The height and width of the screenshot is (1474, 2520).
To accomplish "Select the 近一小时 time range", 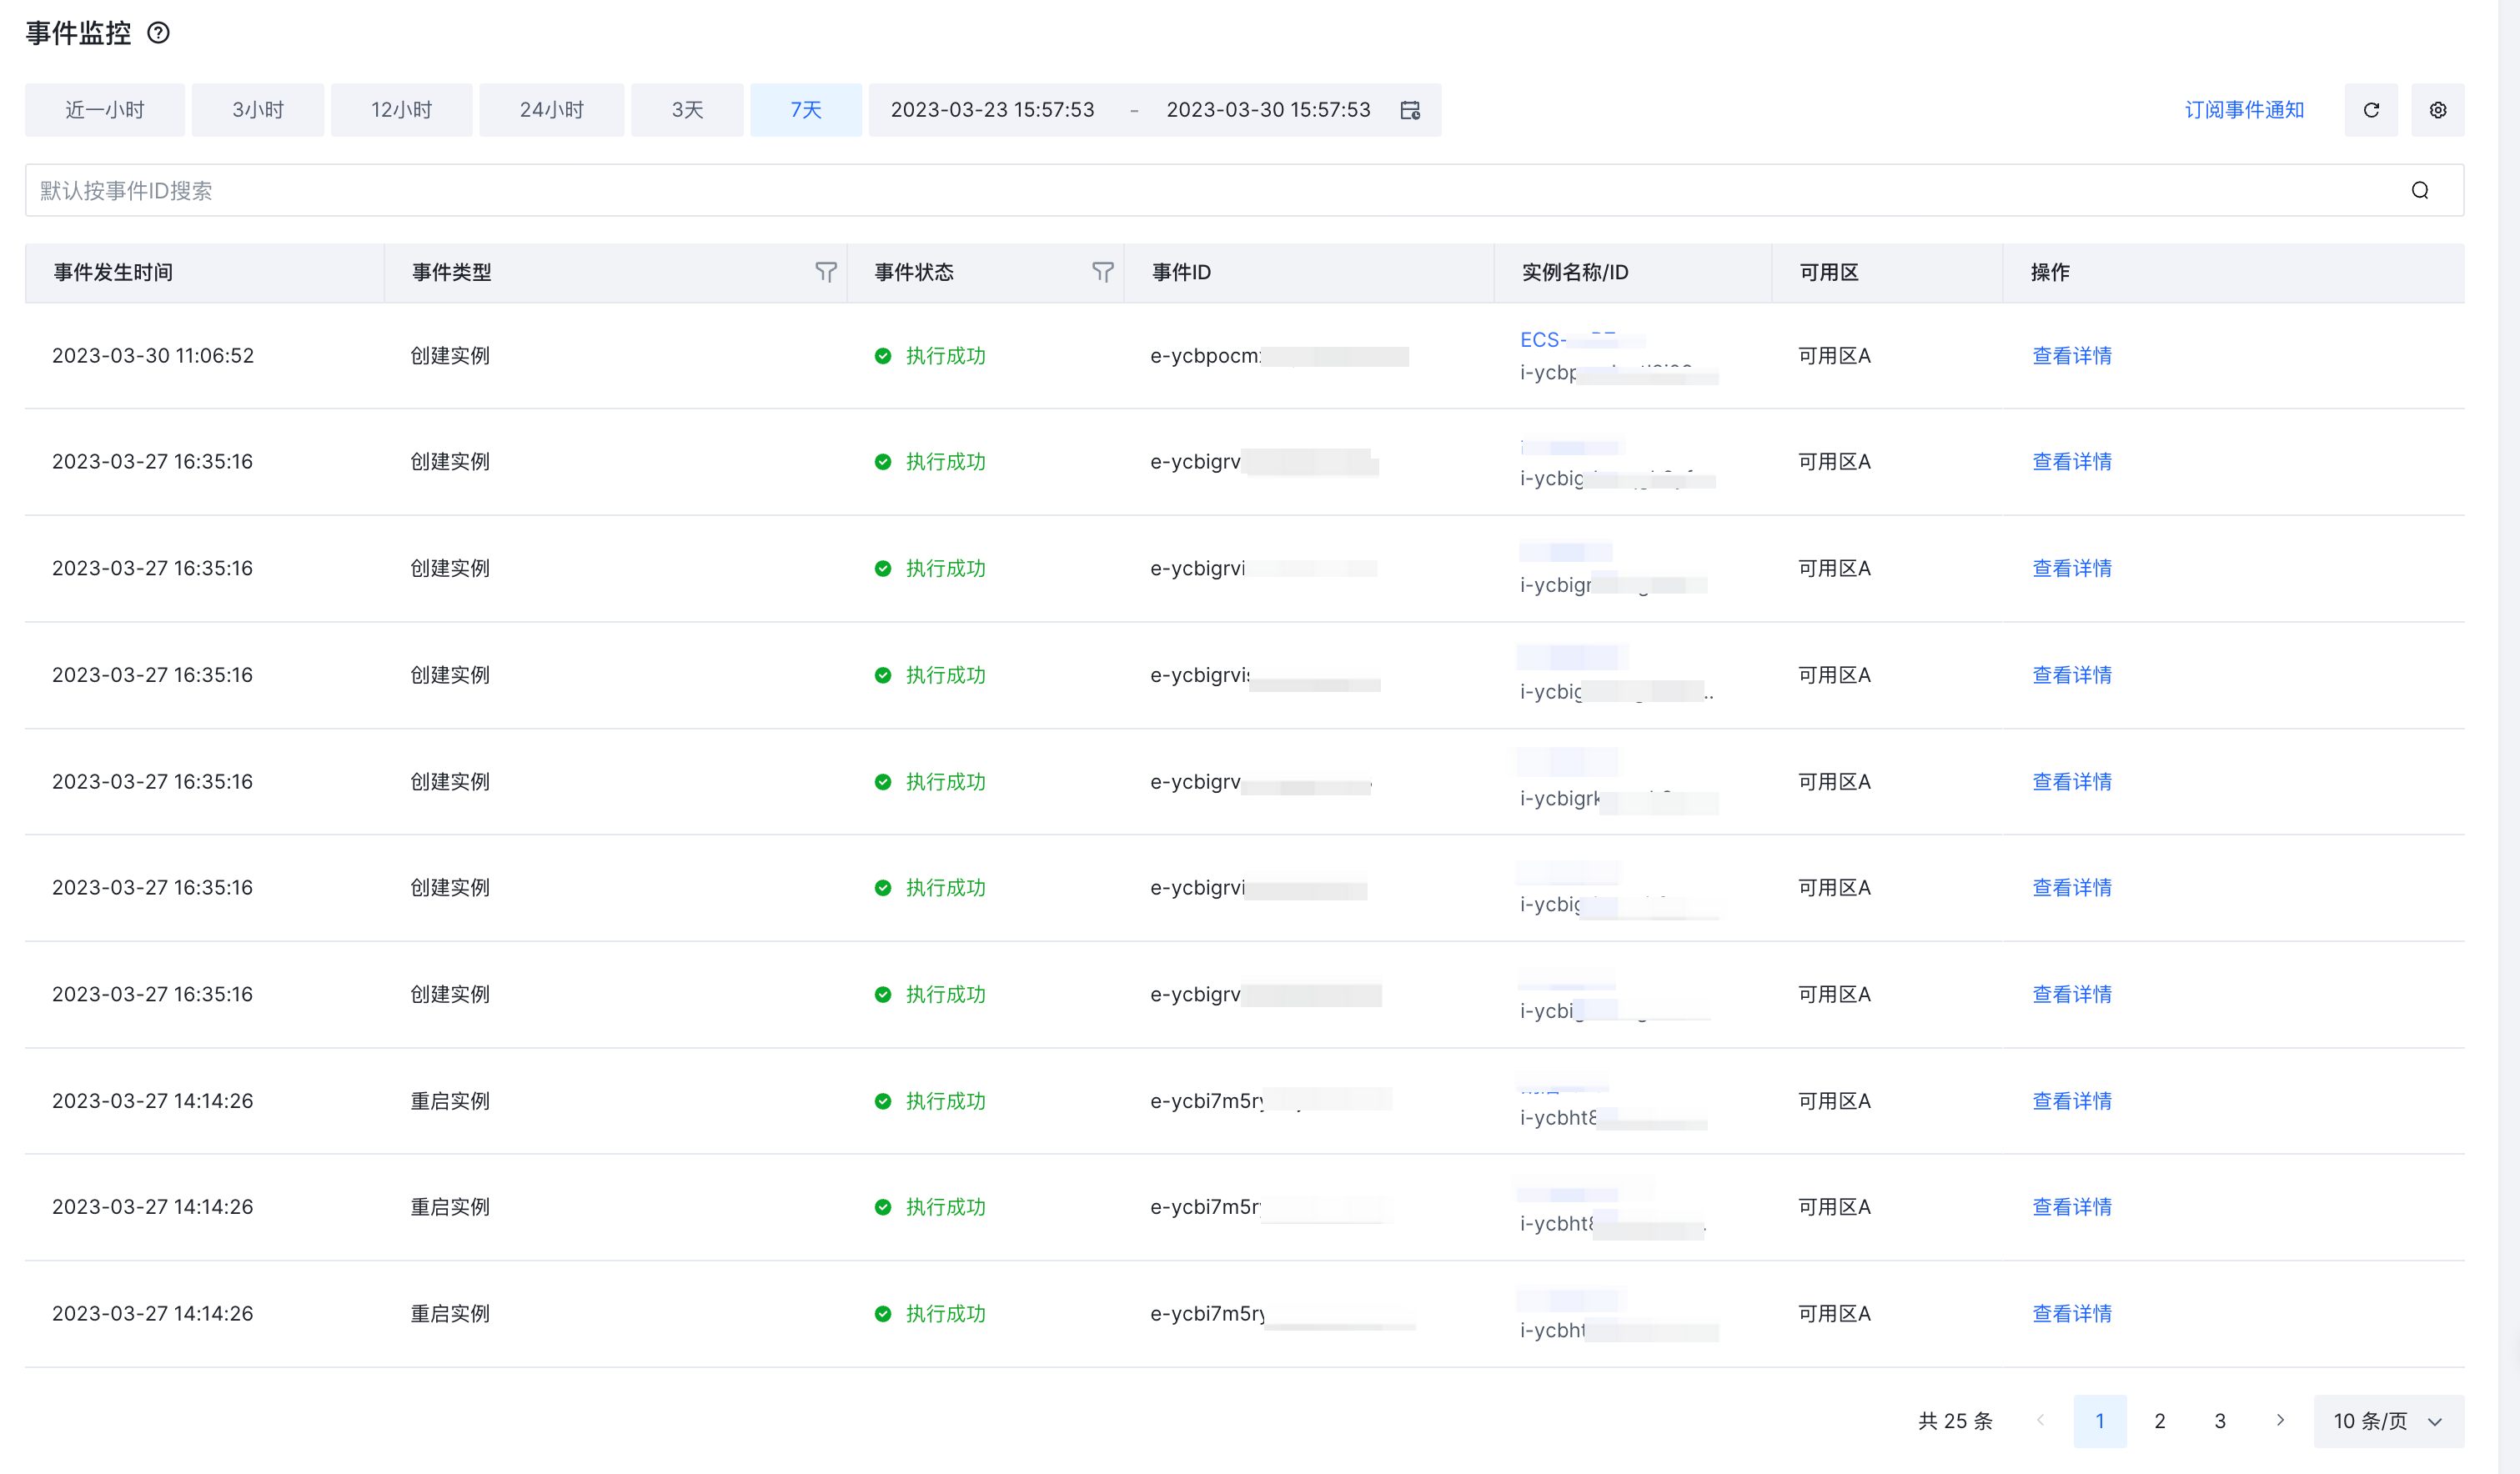I will pyautogui.click(x=105, y=110).
